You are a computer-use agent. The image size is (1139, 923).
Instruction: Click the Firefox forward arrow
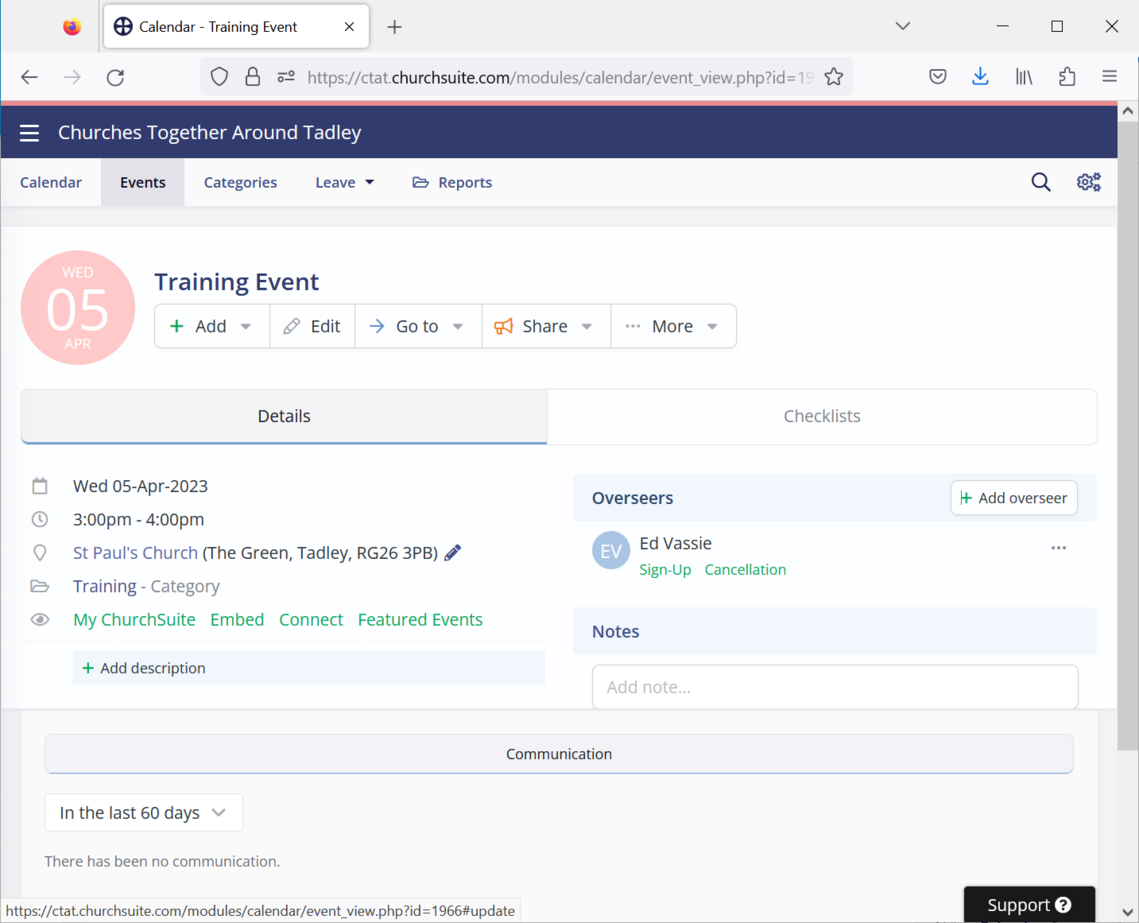(72, 77)
